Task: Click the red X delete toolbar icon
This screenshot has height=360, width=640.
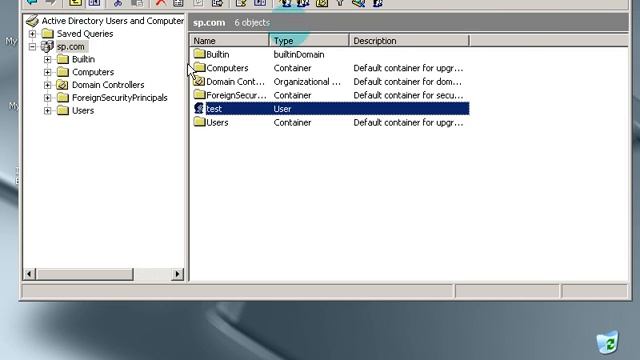Action: (x=161, y=3)
